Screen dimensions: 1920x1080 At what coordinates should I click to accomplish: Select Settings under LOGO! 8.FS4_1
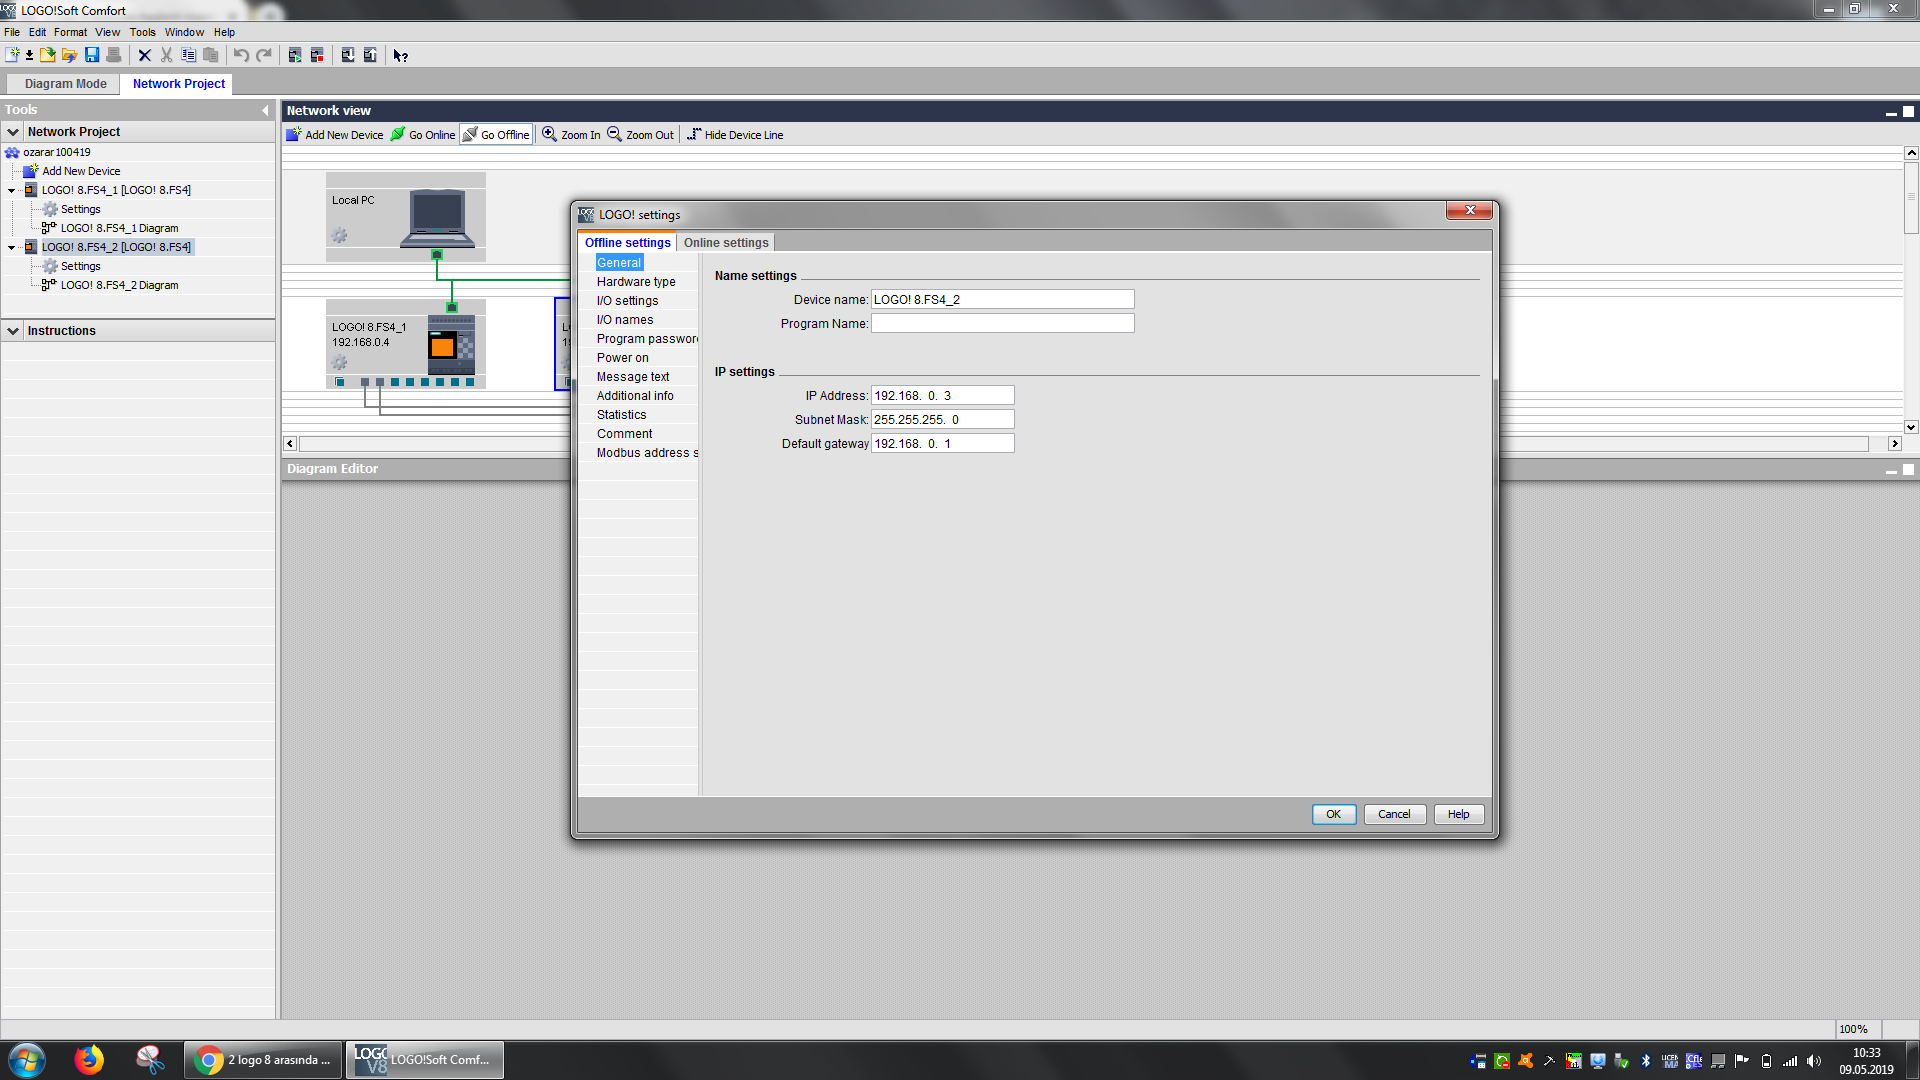pyautogui.click(x=80, y=209)
